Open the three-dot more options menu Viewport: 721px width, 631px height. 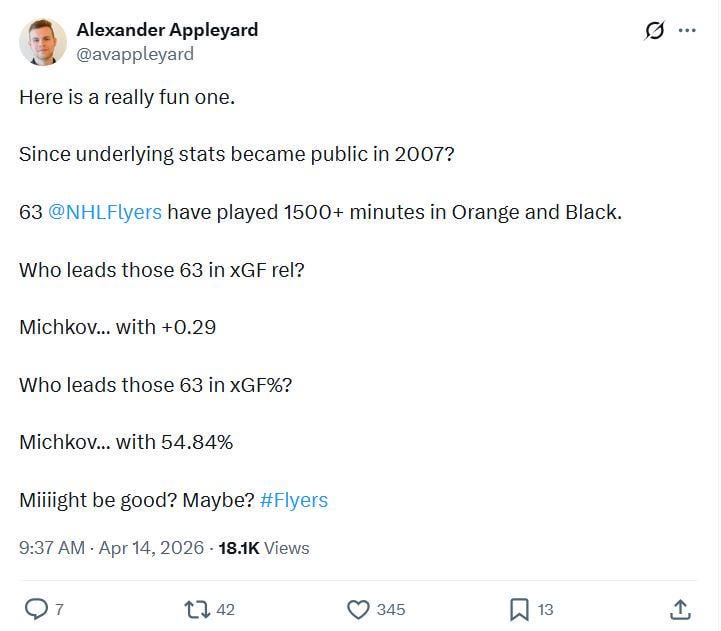pos(687,31)
